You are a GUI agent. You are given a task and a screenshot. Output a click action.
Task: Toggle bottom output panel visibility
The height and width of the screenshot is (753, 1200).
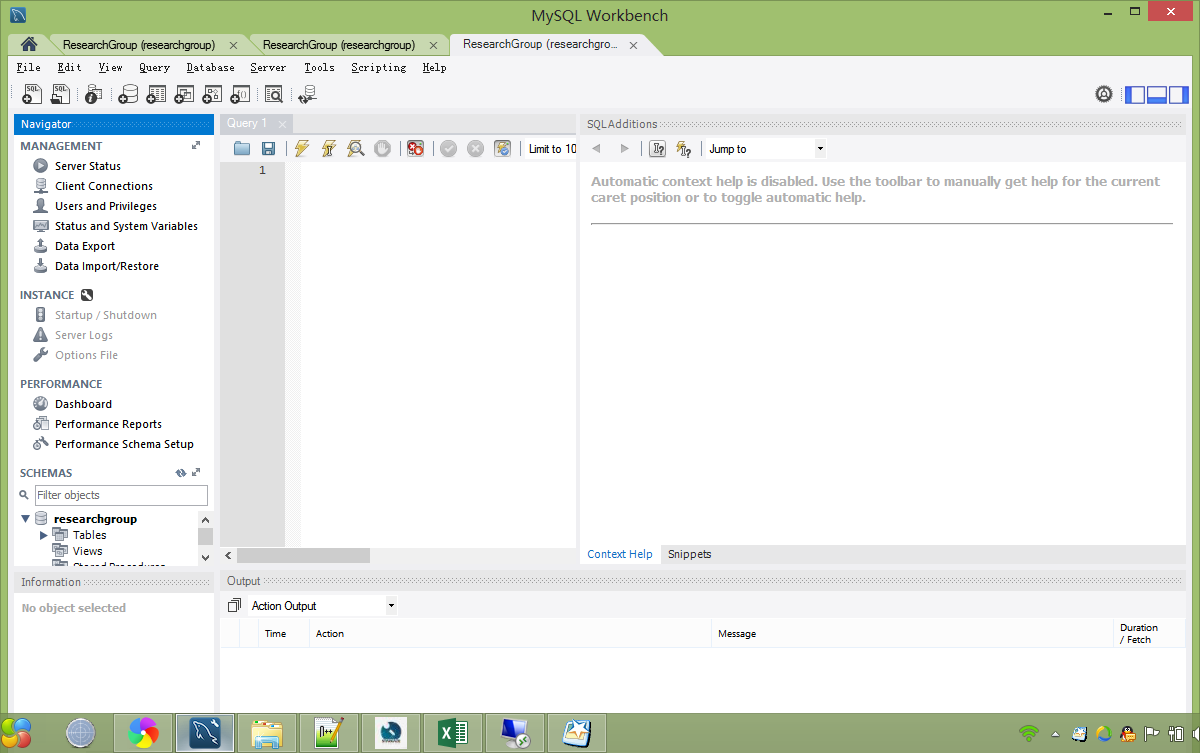[x=1157, y=95]
